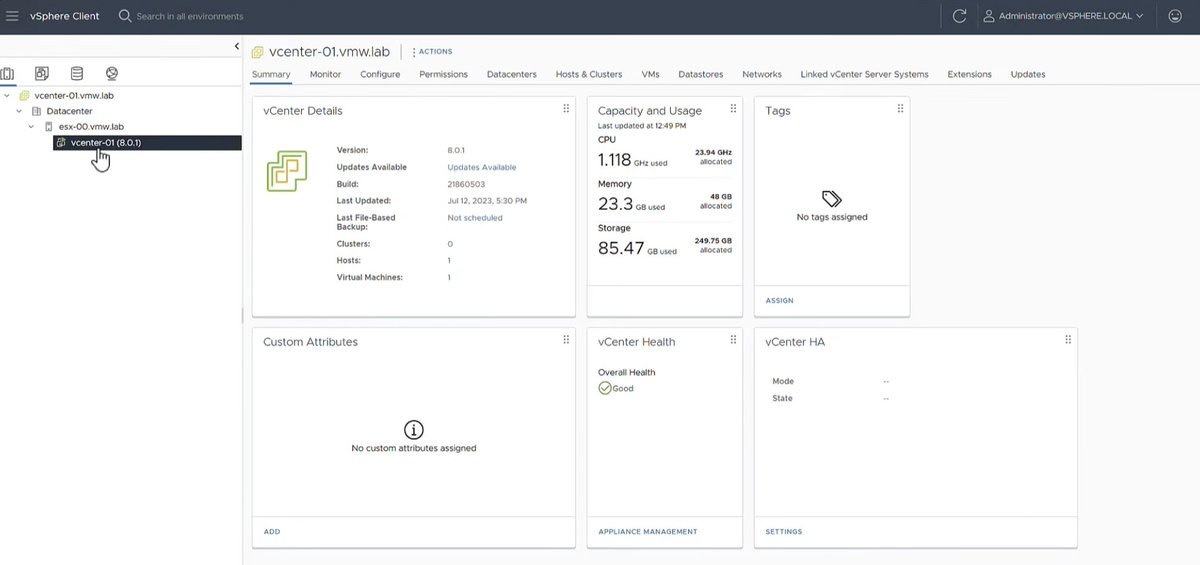Select the Summary tab
The height and width of the screenshot is (565, 1200).
[271, 74]
